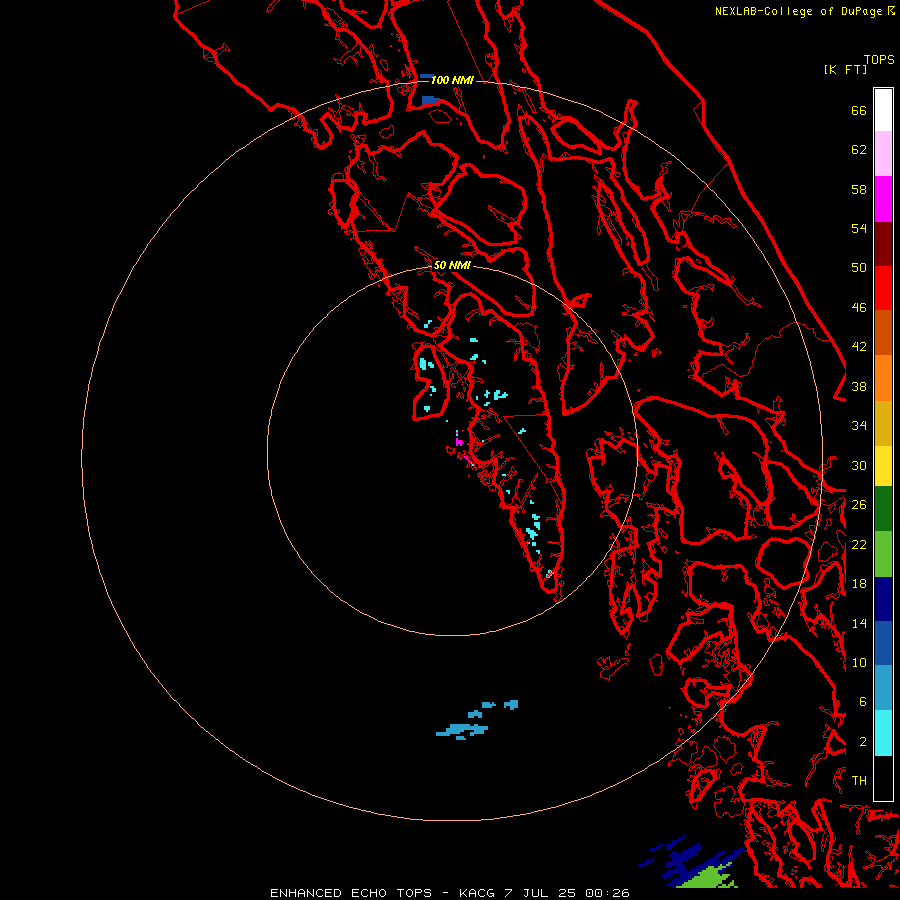This screenshot has height=900, width=900.
Task: Click the magenta echo near the radar center
Action: tap(459, 441)
